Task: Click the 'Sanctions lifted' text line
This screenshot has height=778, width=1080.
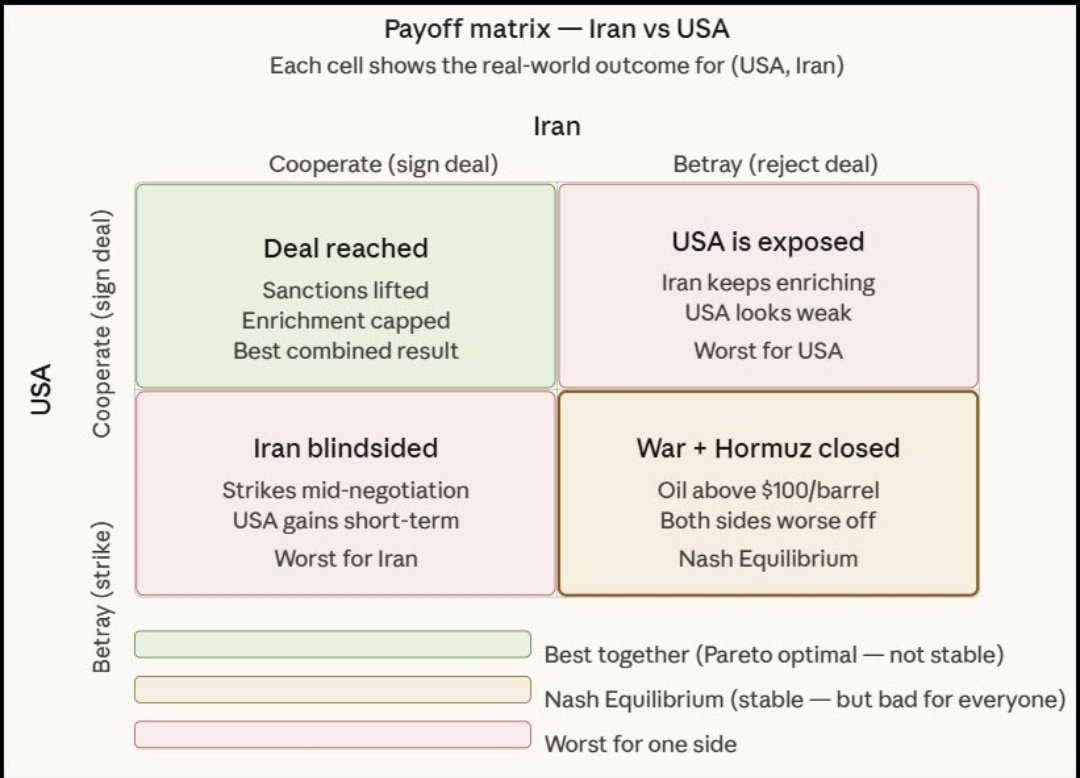Action: (x=345, y=290)
